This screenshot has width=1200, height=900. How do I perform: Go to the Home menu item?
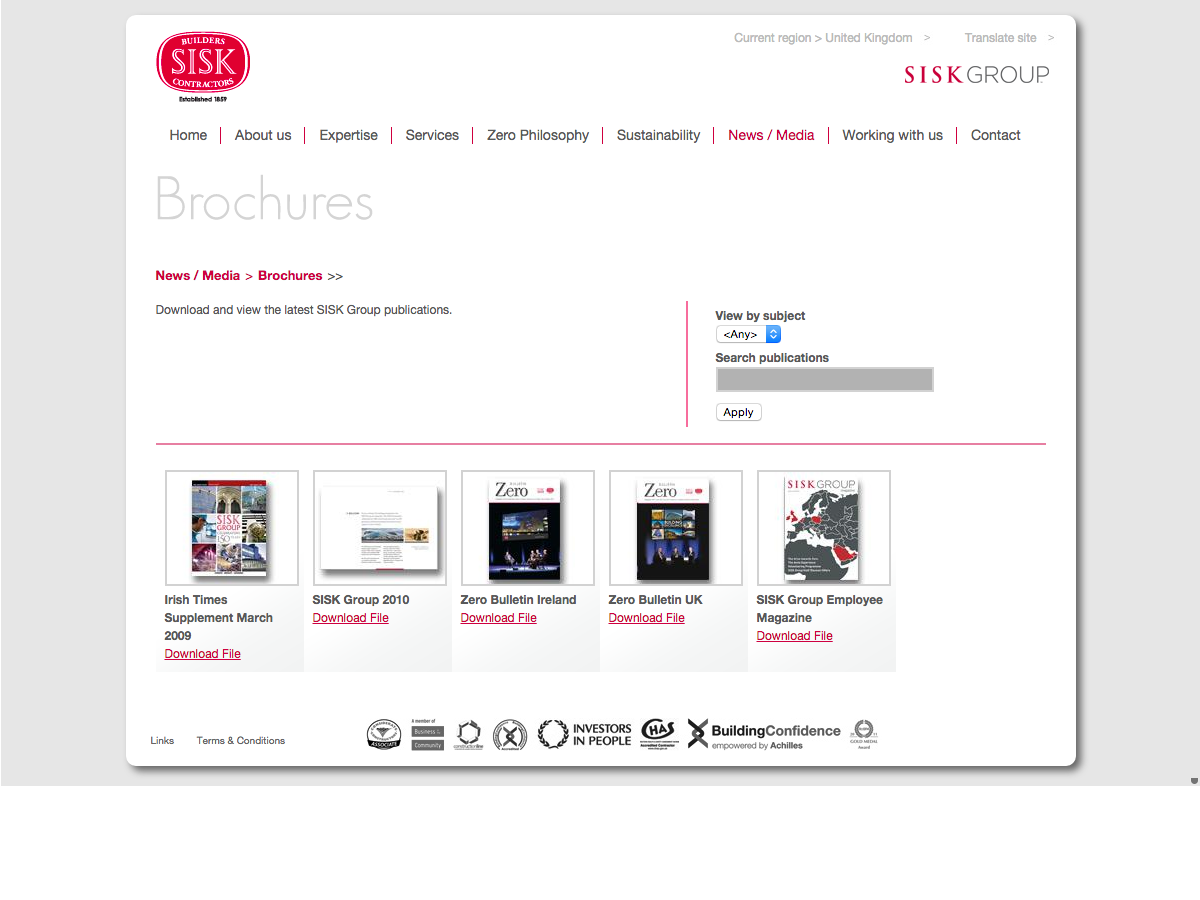[x=188, y=135]
